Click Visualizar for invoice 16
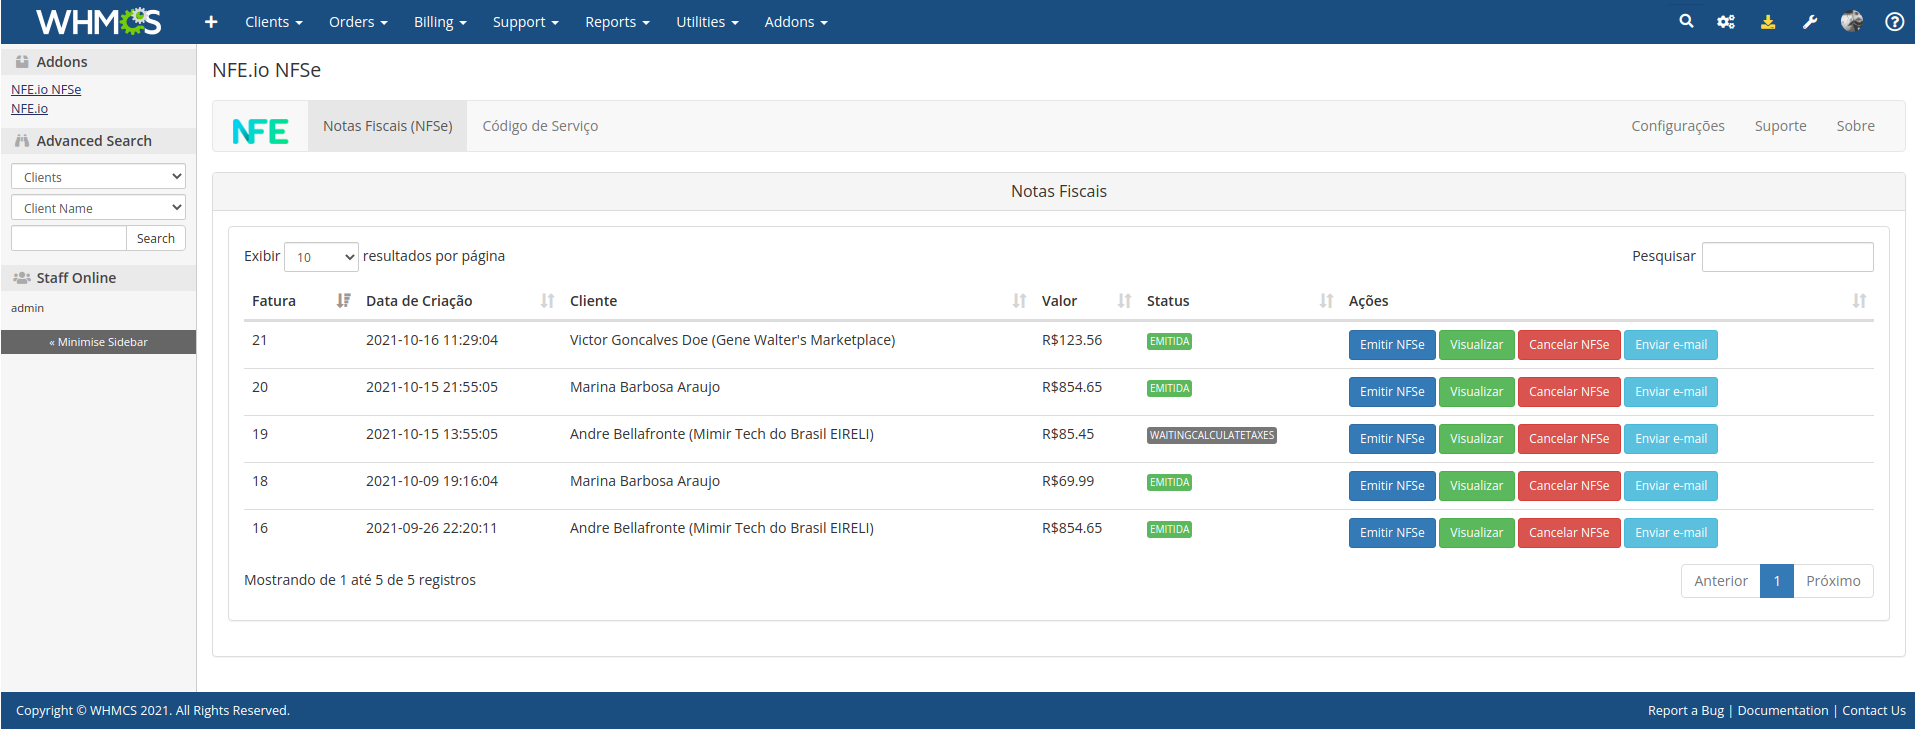 [x=1476, y=533]
